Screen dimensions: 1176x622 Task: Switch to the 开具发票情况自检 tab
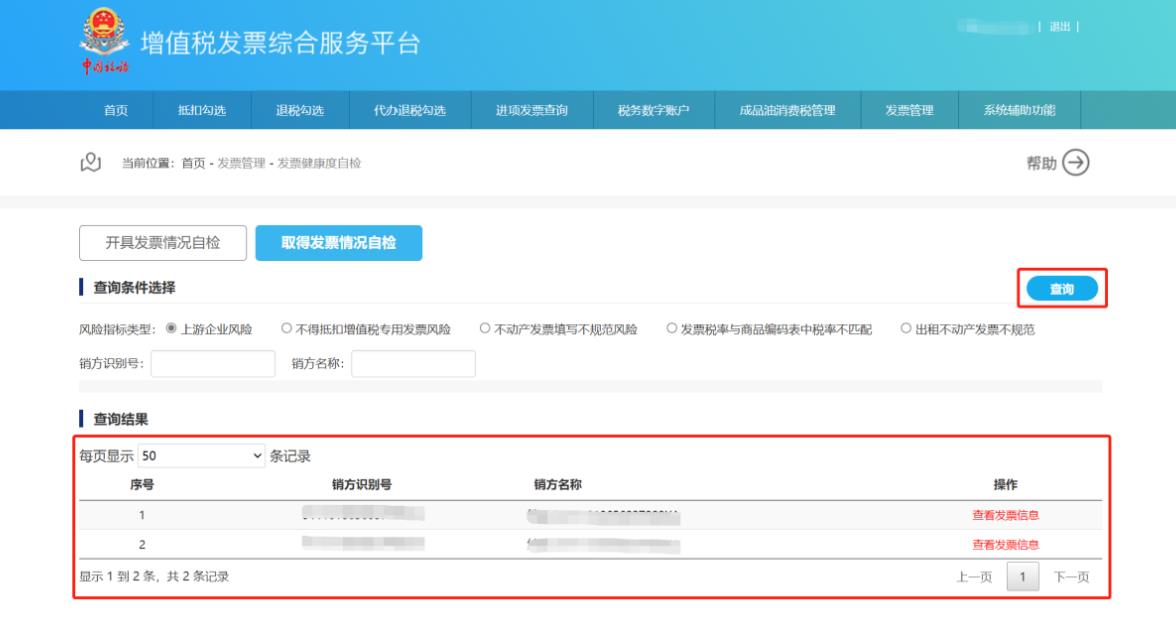pos(163,242)
